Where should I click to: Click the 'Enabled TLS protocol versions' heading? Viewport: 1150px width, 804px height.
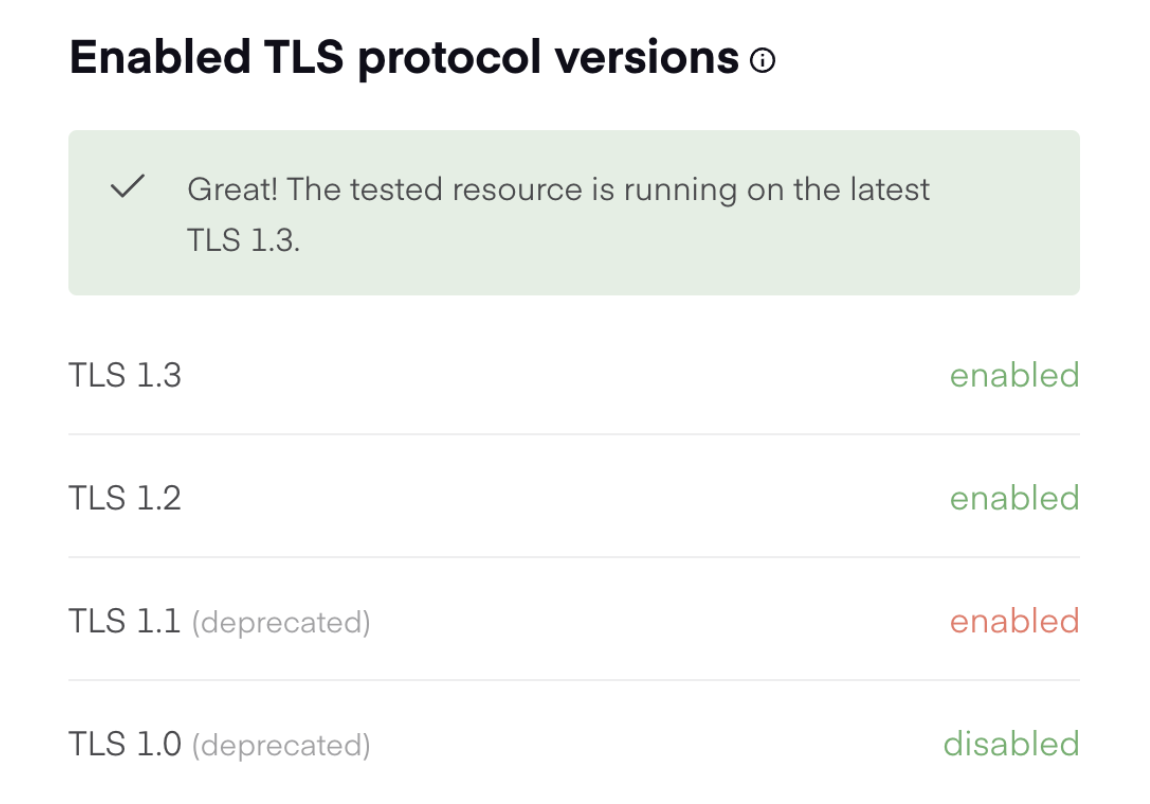[x=400, y=58]
